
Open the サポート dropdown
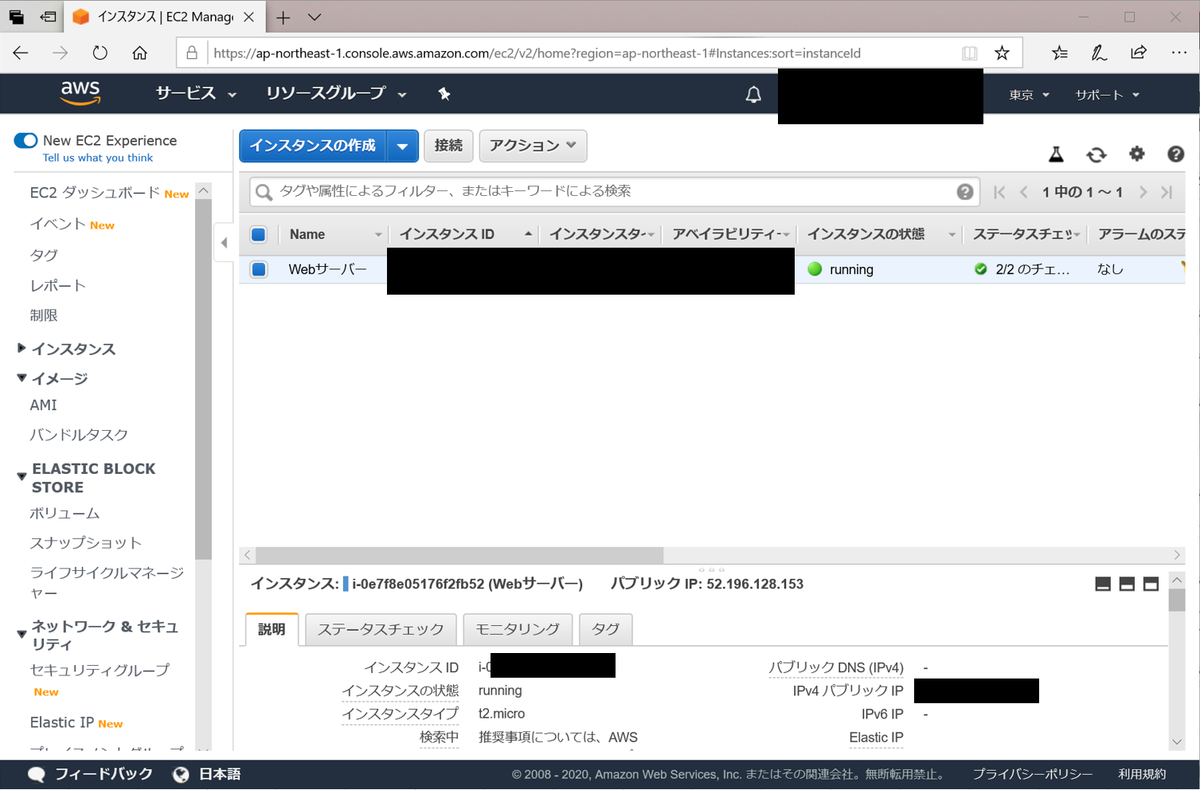pos(1107,94)
